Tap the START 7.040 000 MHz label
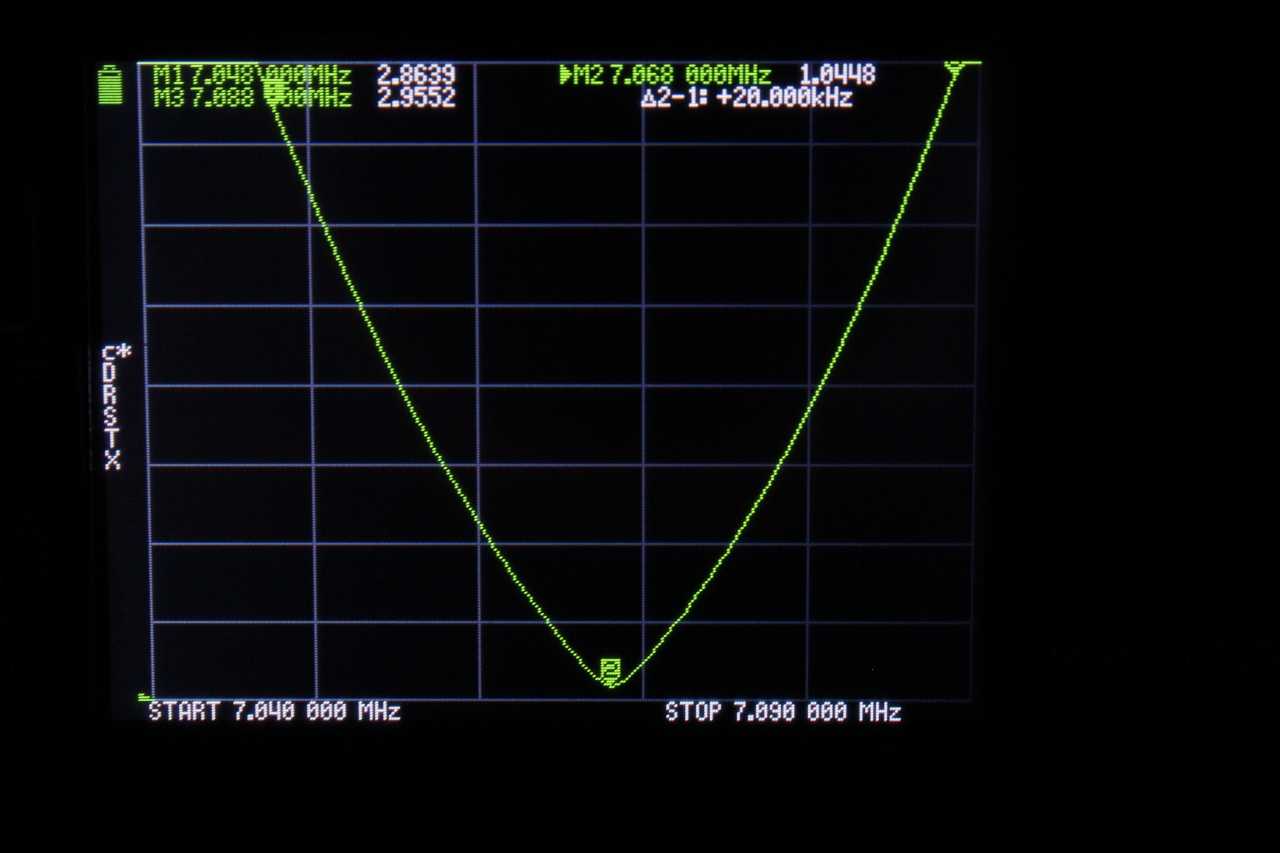The image size is (1280, 853). point(274,712)
